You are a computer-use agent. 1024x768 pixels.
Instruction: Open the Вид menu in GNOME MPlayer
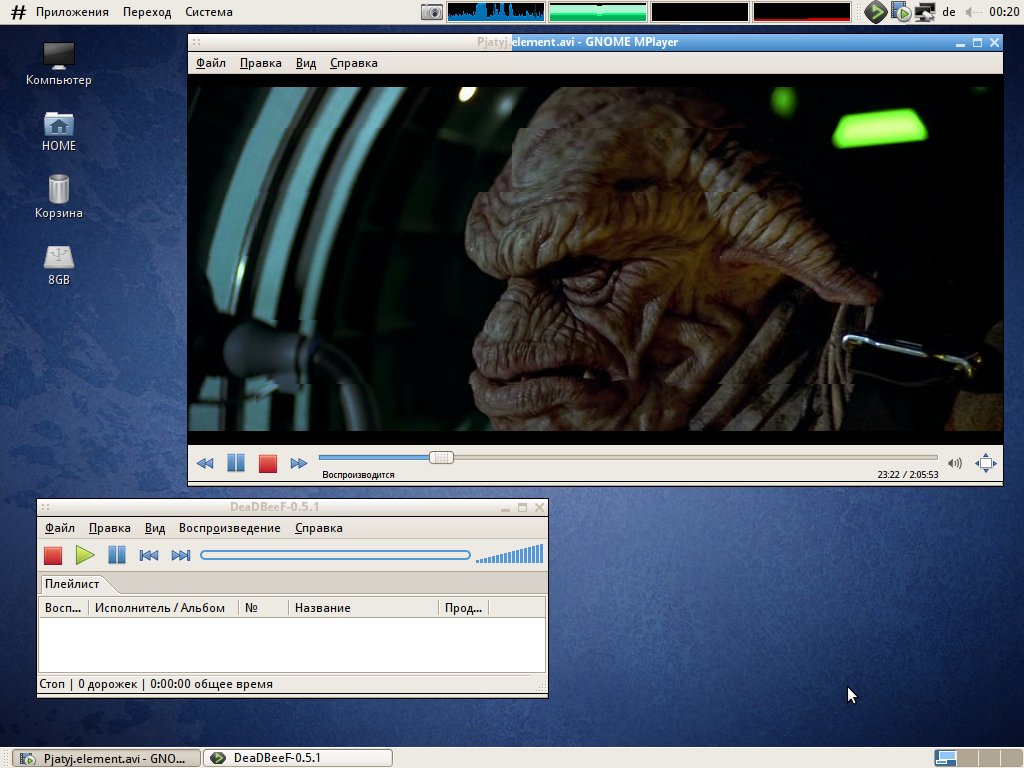coord(306,63)
